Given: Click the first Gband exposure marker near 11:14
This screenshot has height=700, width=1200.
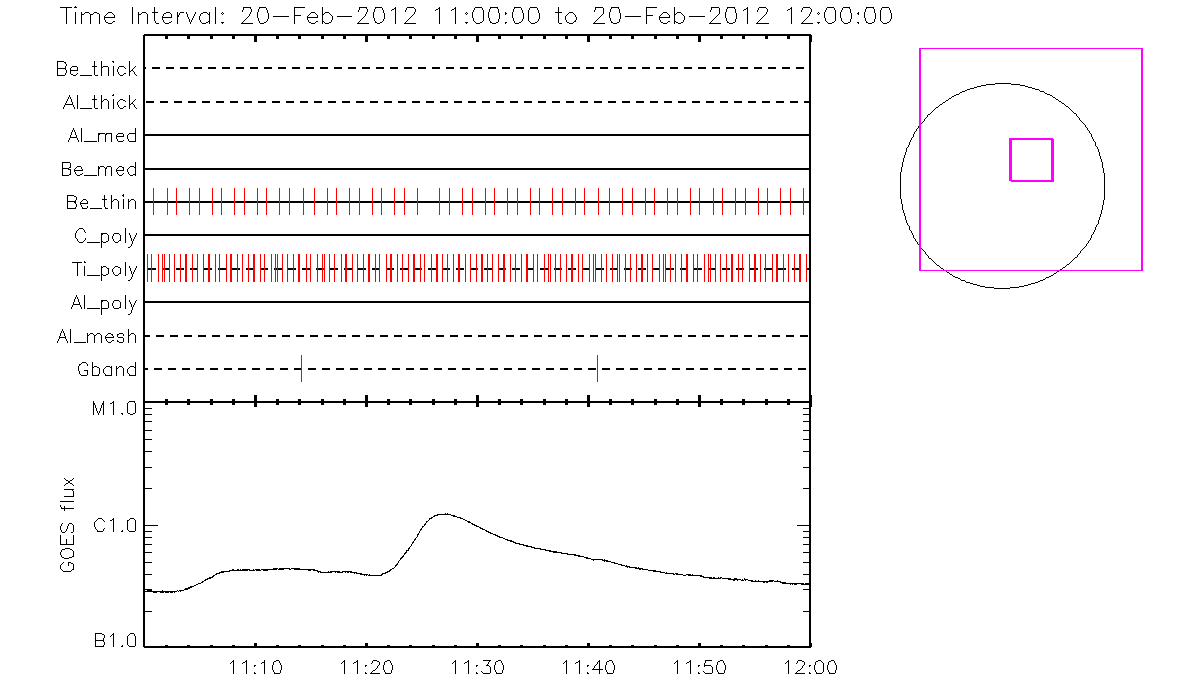Looking at the screenshot, I should 301,368.
